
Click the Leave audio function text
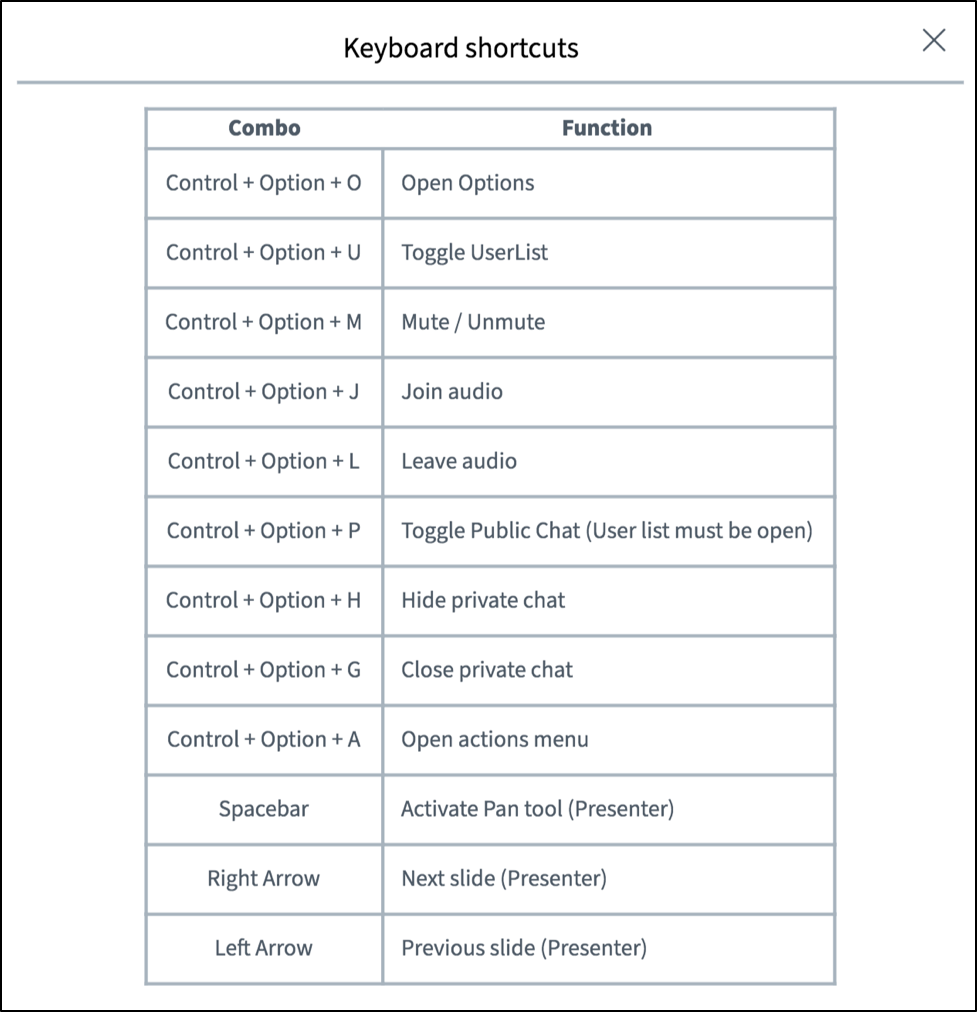click(x=459, y=461)
